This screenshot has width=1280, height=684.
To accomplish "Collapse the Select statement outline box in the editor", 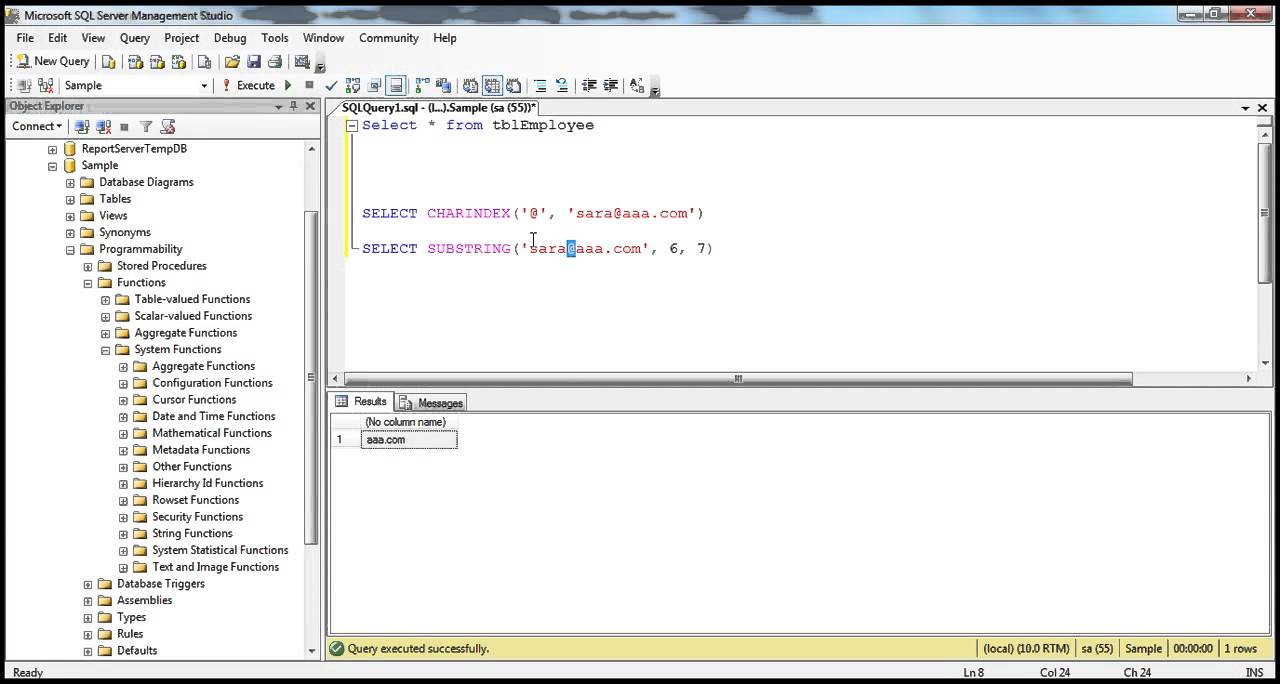I will click(352, 126).
